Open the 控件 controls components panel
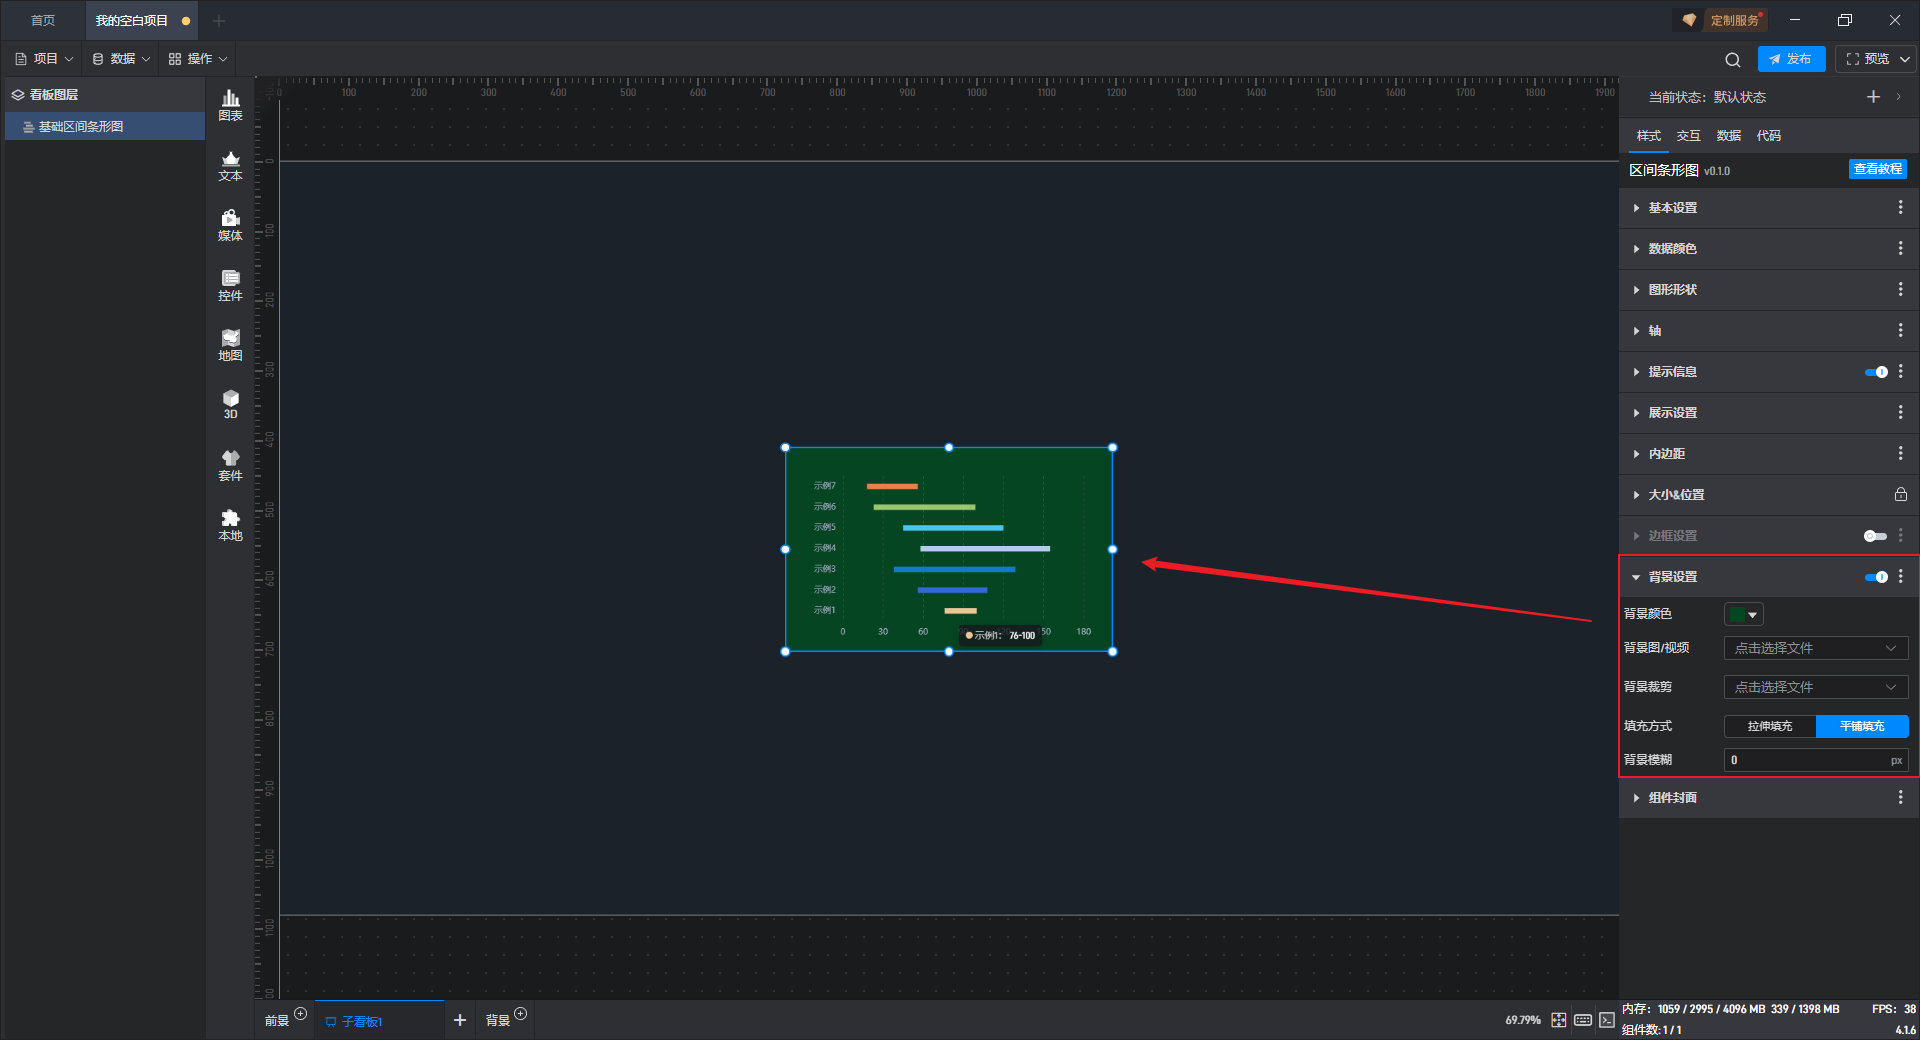 pos(230,285)
